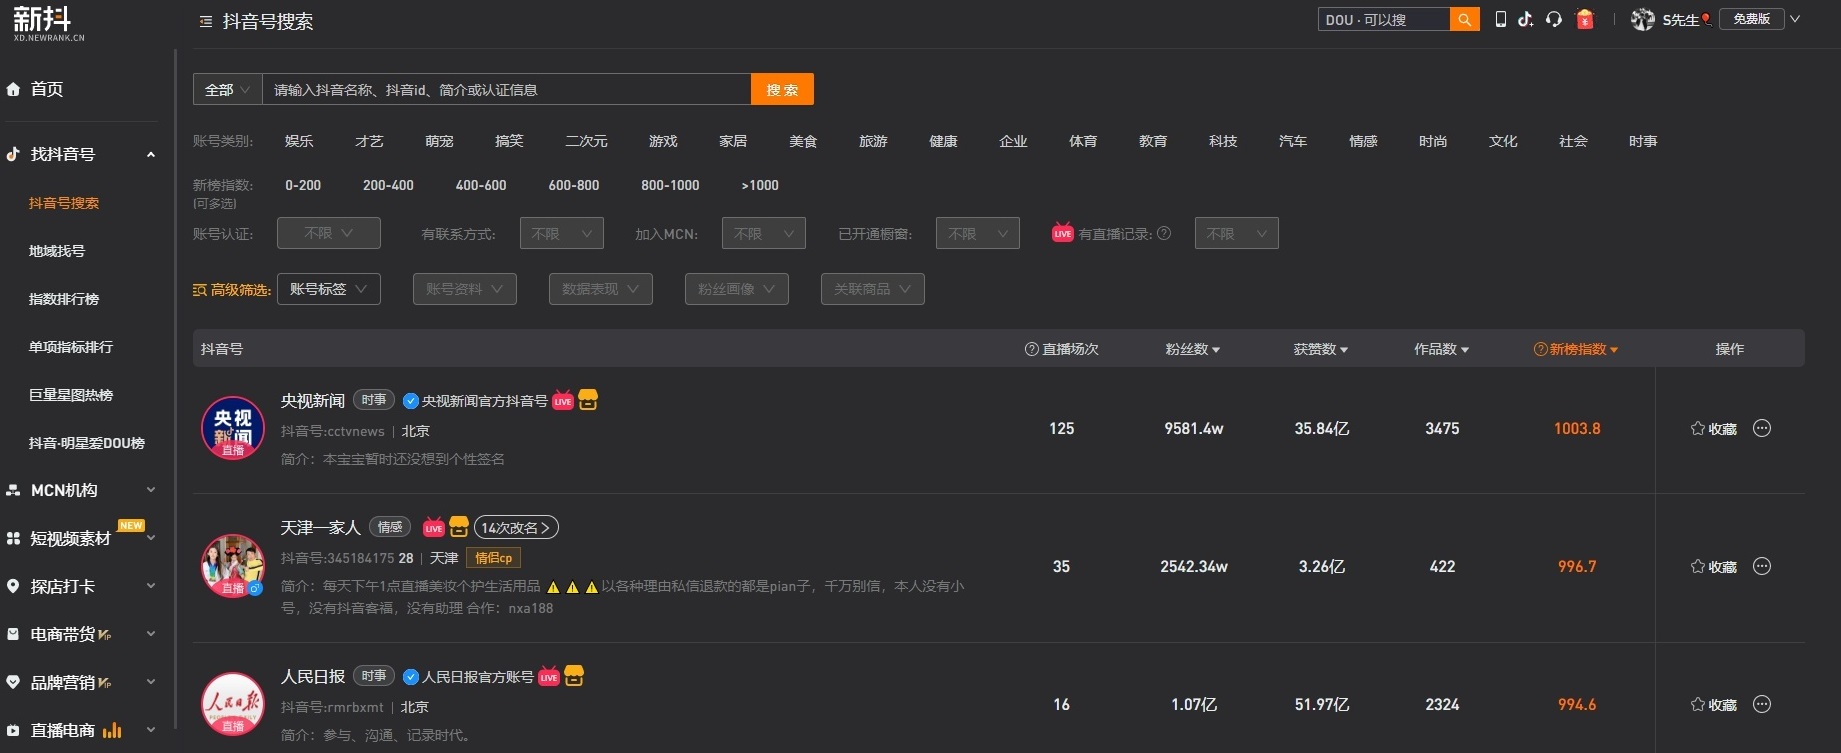1841x753 pixels.
Task: Filter by 美食 account category
Action: [803, 141]
